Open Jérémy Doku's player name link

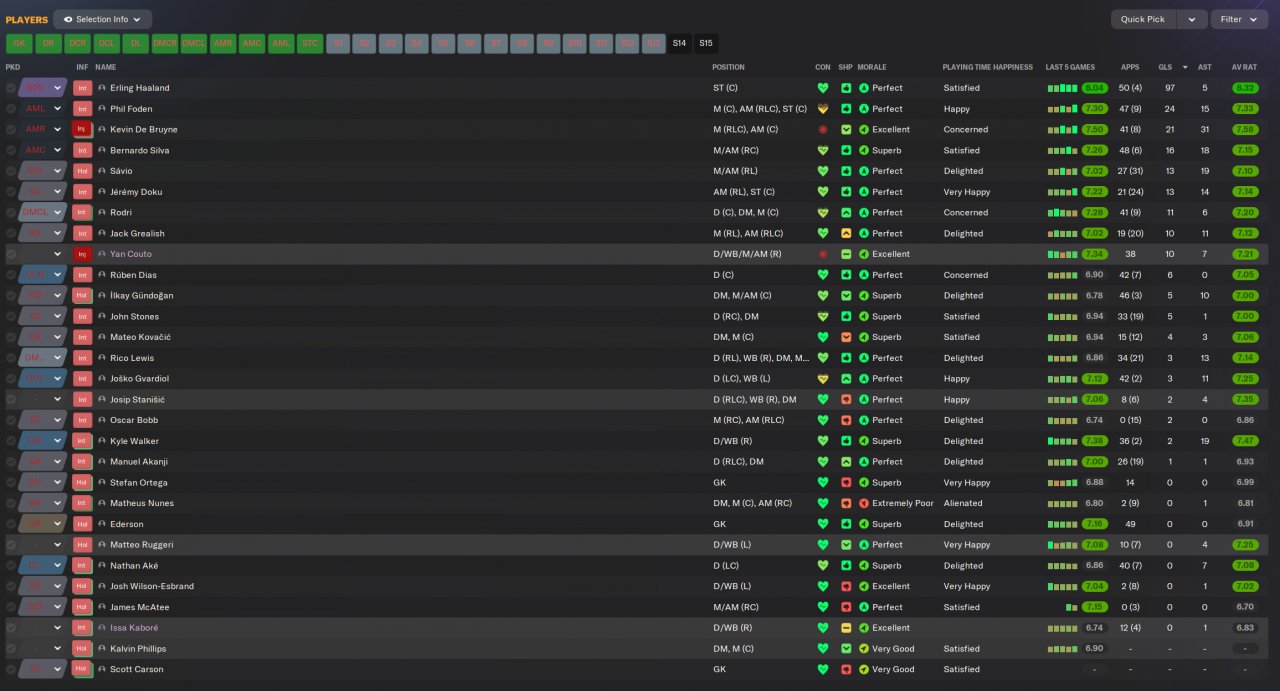(136, 192)
